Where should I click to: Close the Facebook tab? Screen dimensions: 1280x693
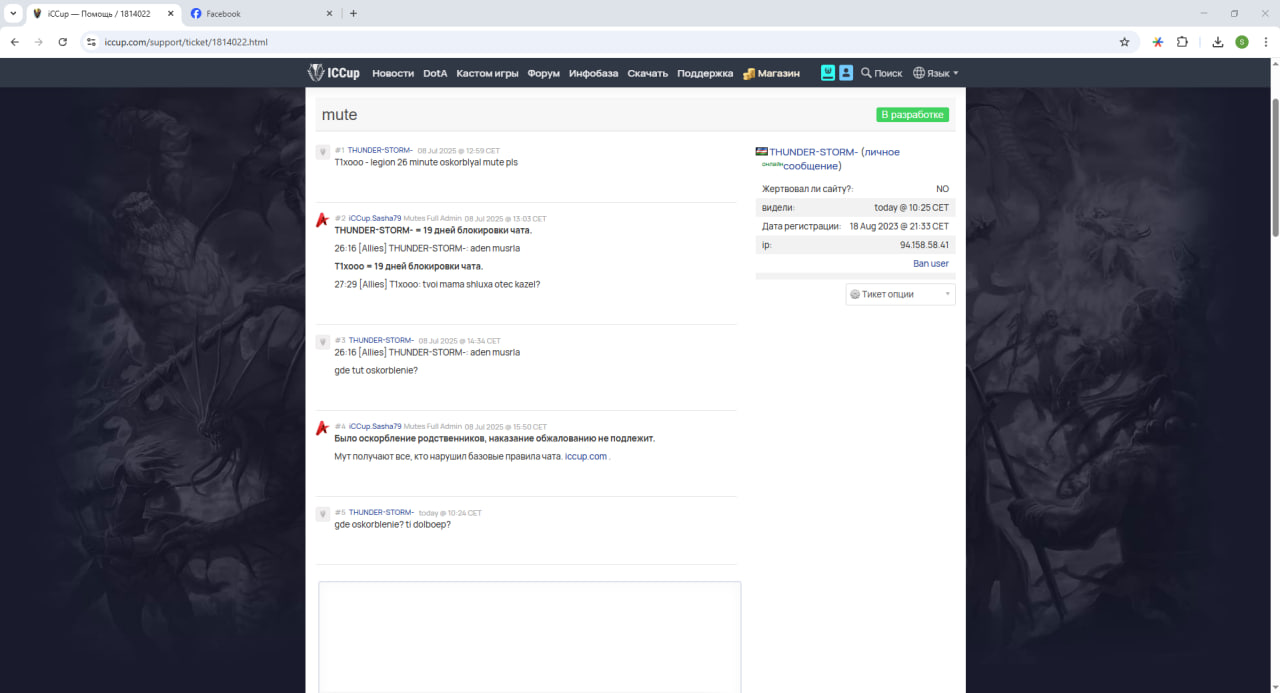pos(330,14)
